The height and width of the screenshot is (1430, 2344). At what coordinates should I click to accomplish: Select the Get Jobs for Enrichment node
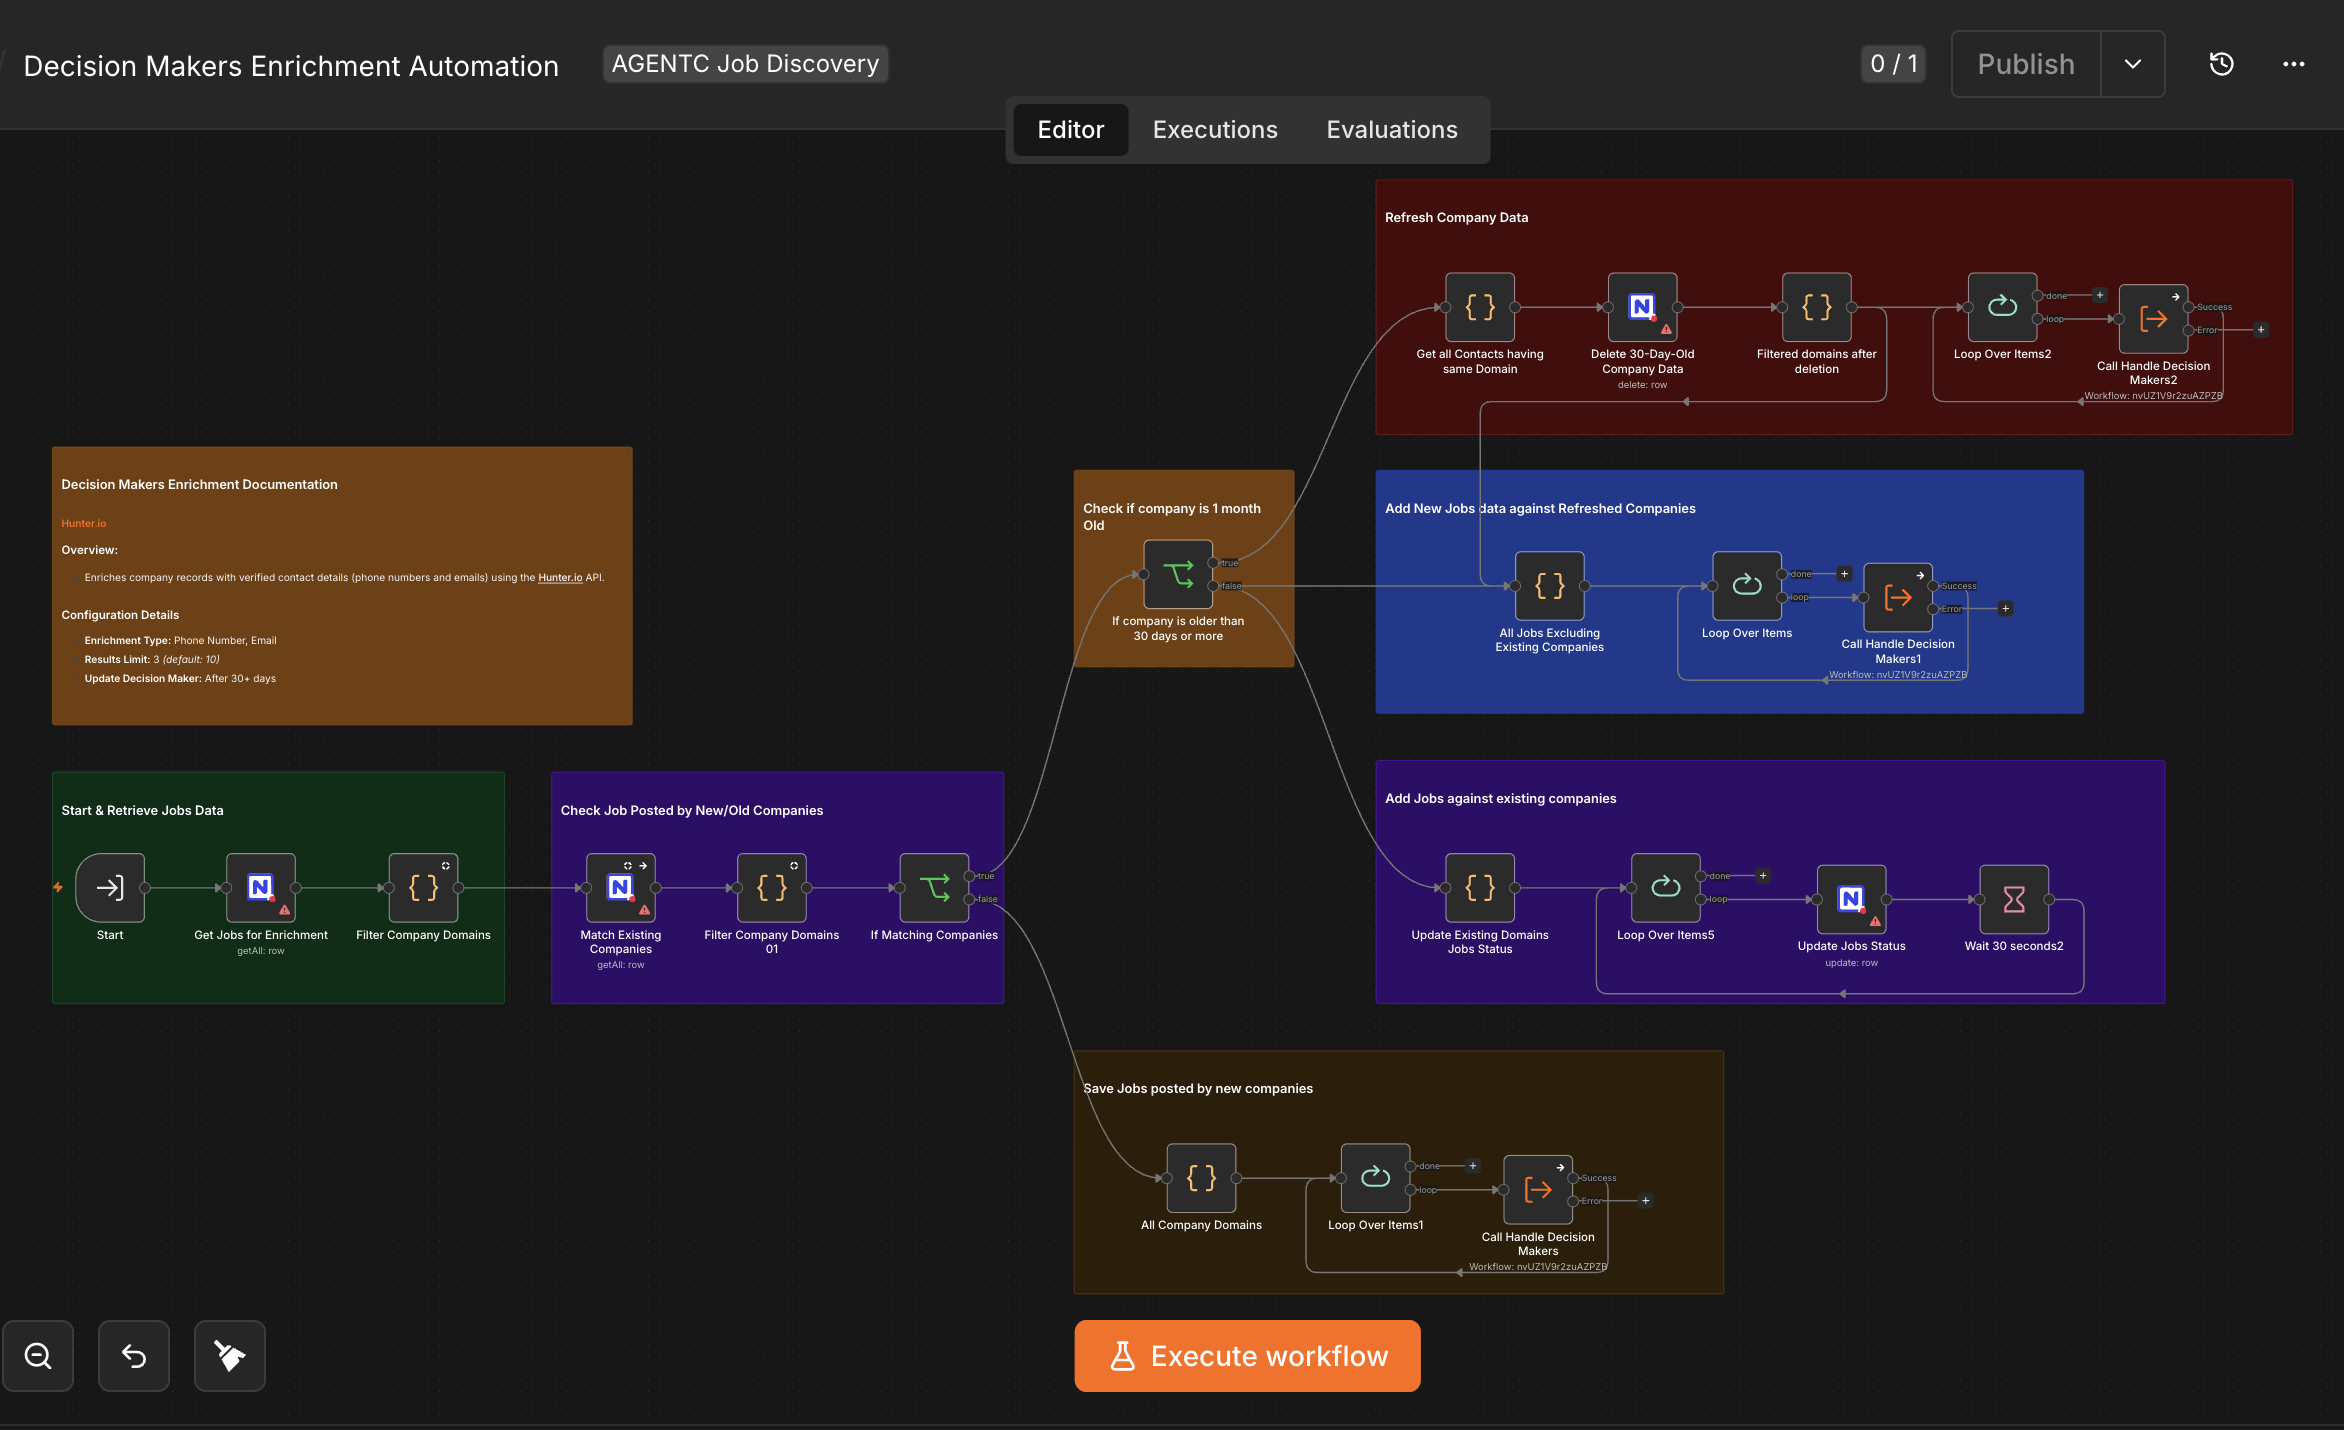[260, 887]
